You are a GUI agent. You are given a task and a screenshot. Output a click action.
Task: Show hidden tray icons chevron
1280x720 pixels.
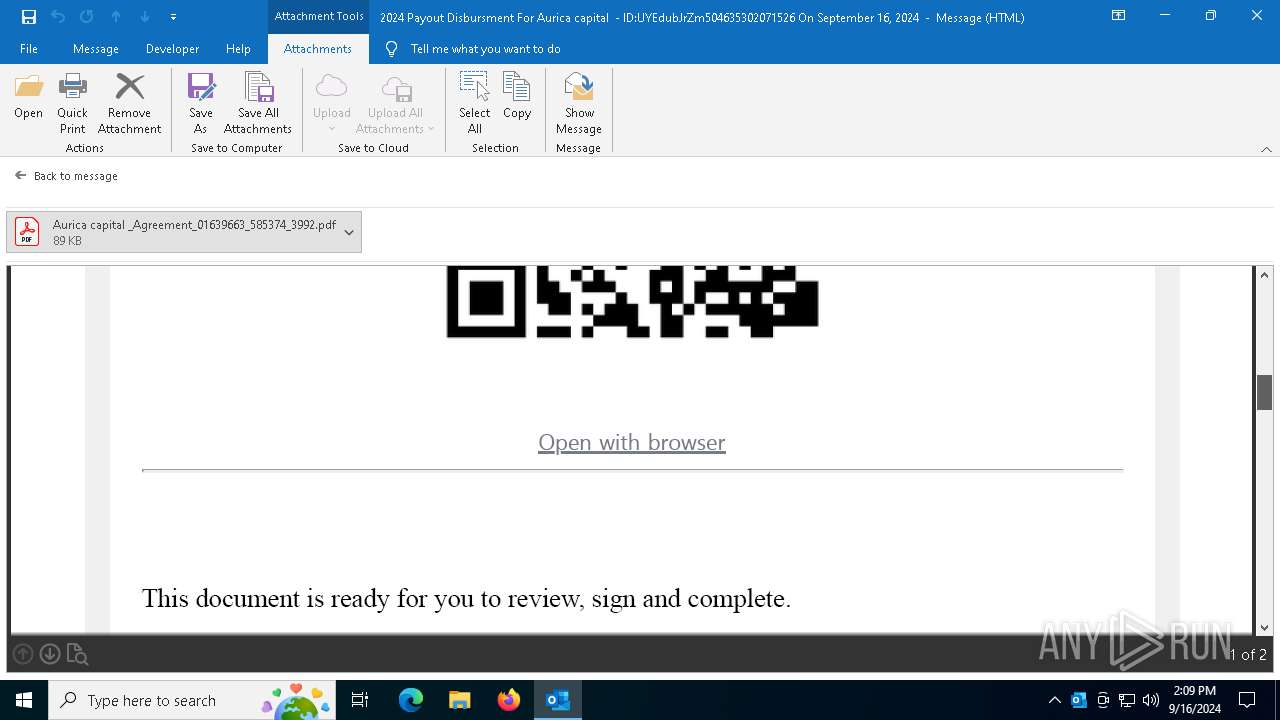tap(1054, 700)
